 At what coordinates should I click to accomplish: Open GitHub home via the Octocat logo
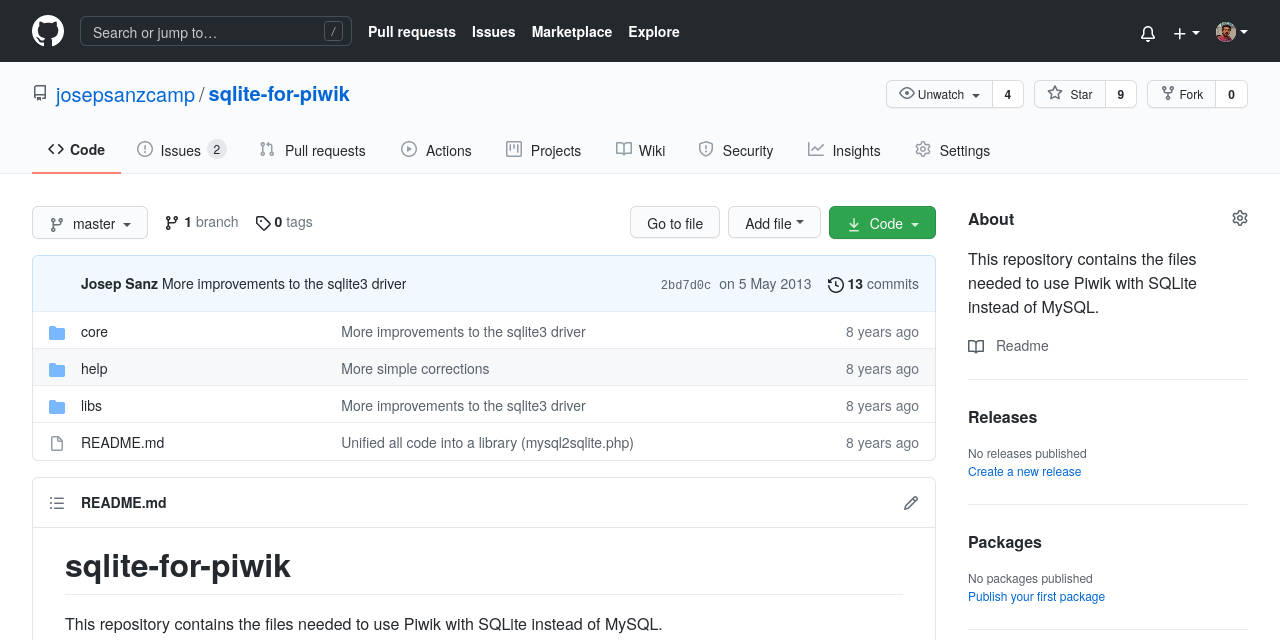pos(47,31)
